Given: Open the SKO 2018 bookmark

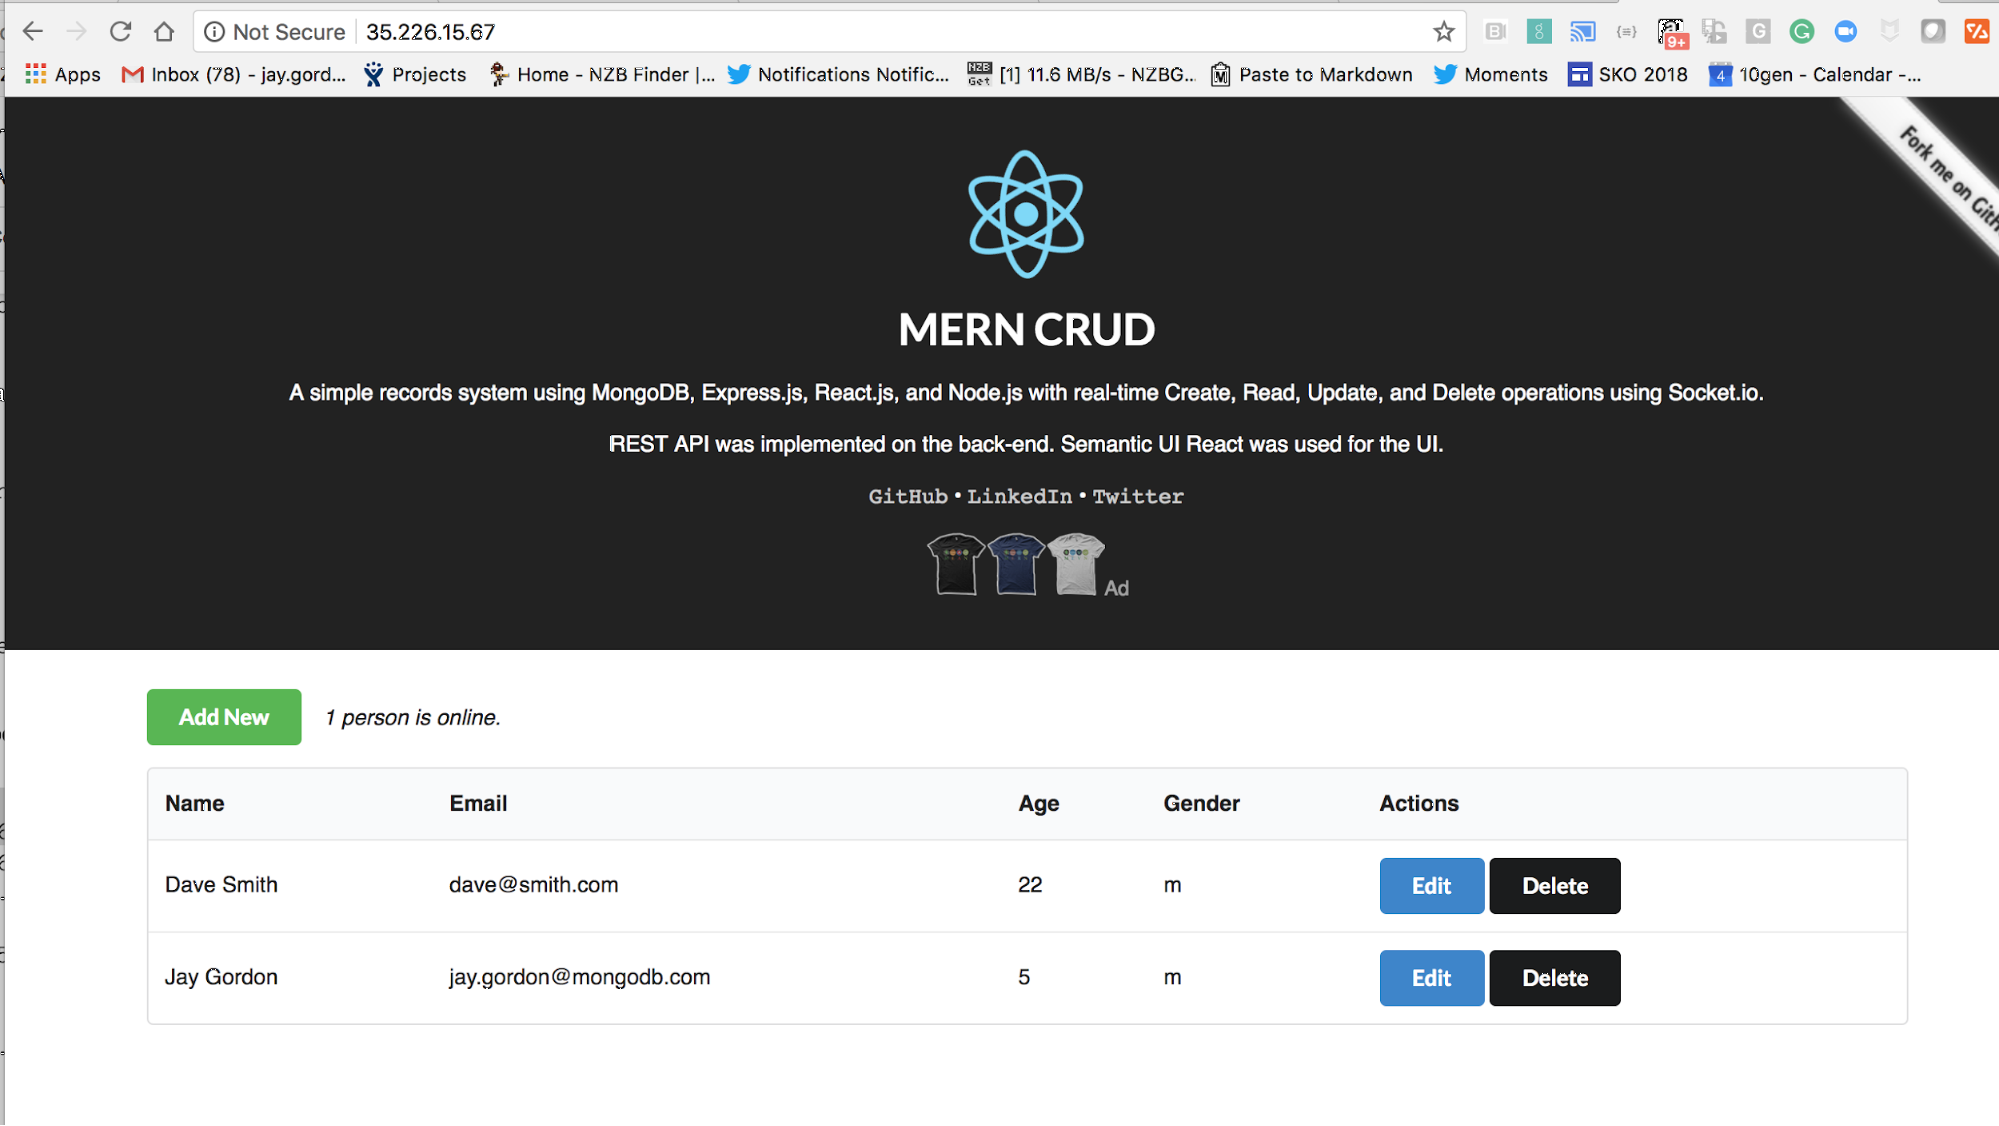Looking at the screenshot, I should coord(1627,74).
